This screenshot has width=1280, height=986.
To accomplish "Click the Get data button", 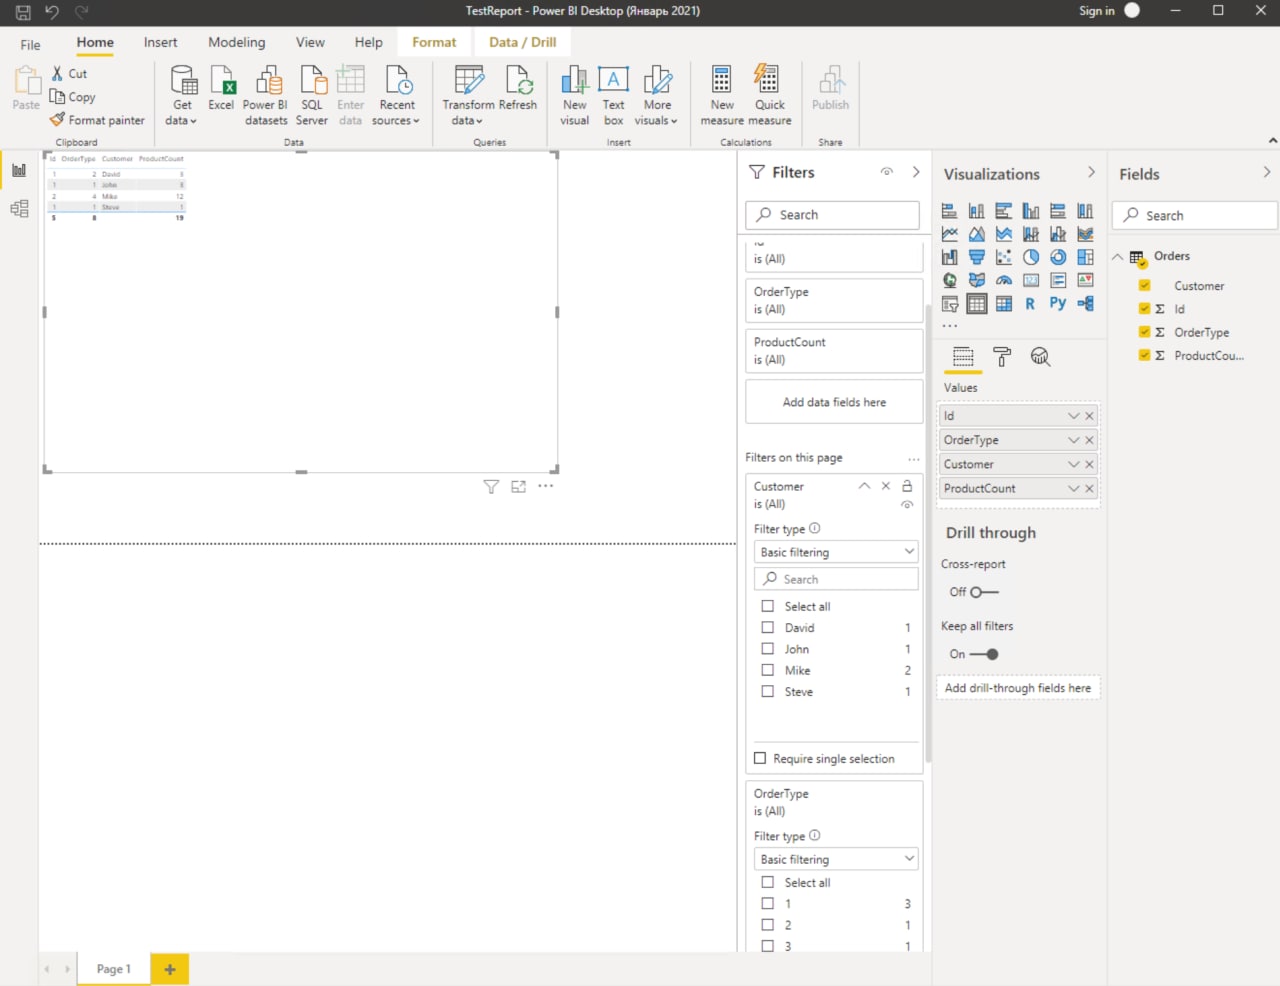I will 182,95.
